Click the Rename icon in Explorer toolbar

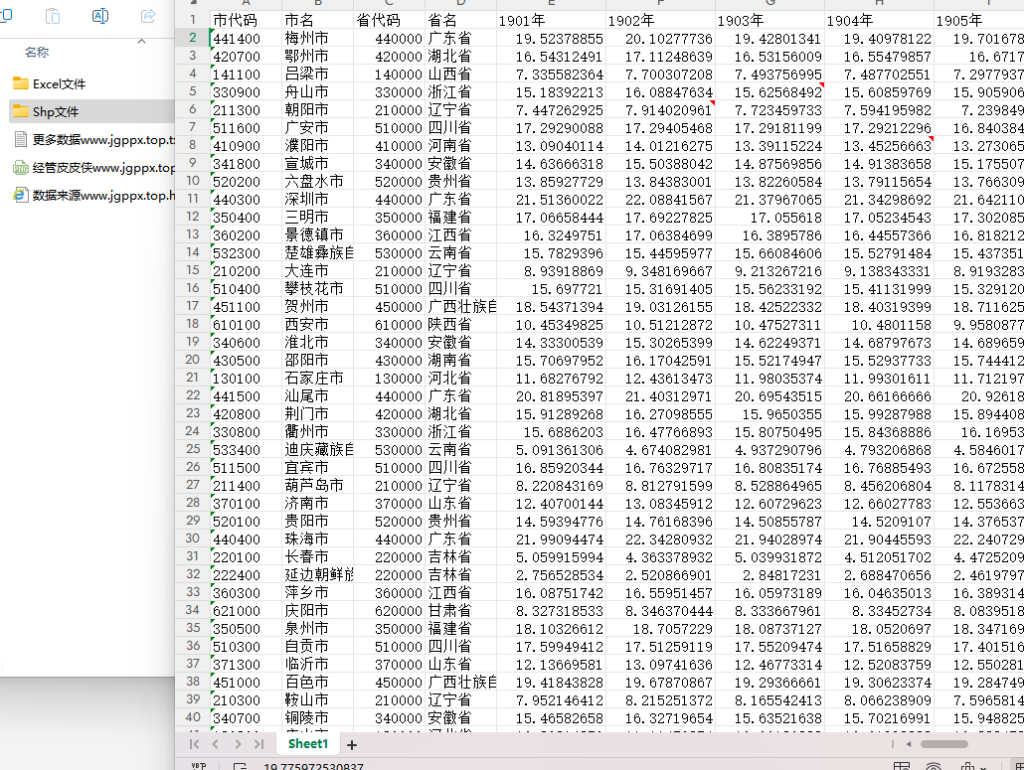[100, 16]
